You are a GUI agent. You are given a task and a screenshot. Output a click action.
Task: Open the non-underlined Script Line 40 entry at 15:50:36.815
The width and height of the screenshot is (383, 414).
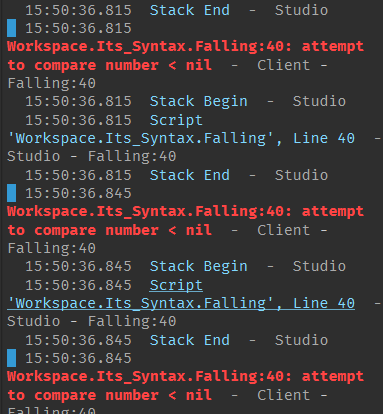pyautogui.click(x=181, y=129)
